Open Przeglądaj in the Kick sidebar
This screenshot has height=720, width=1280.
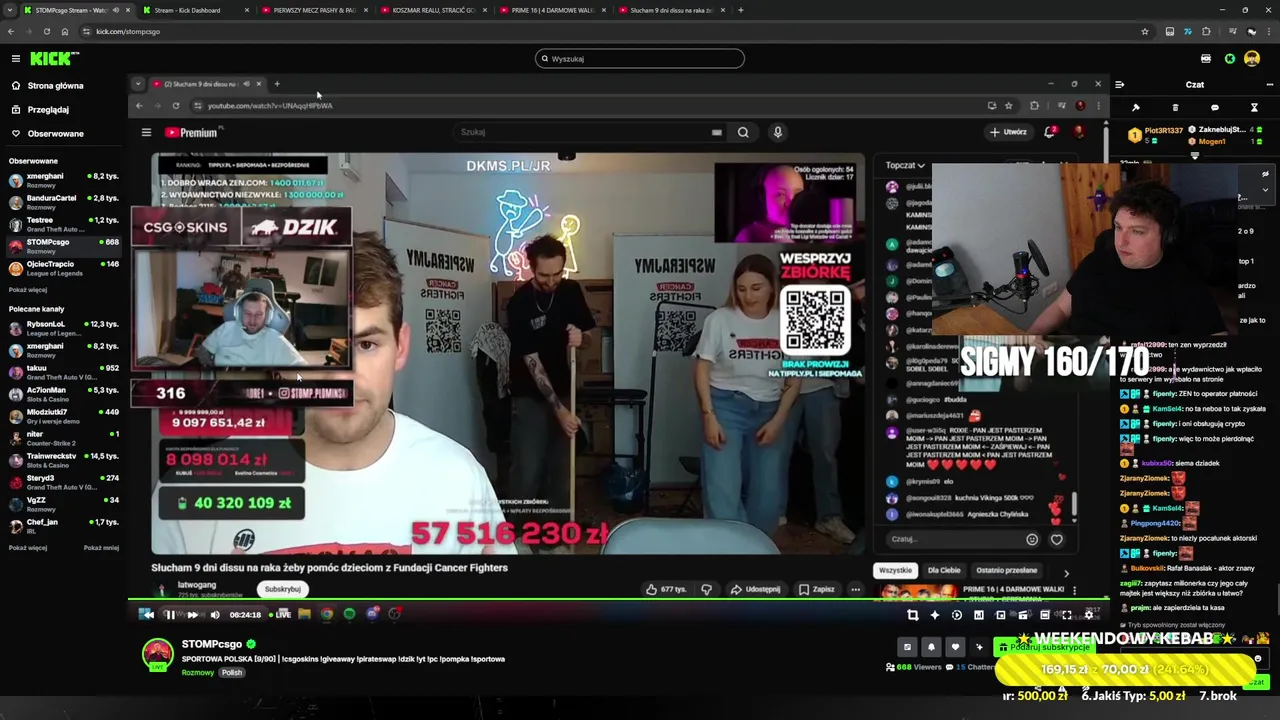48,110
